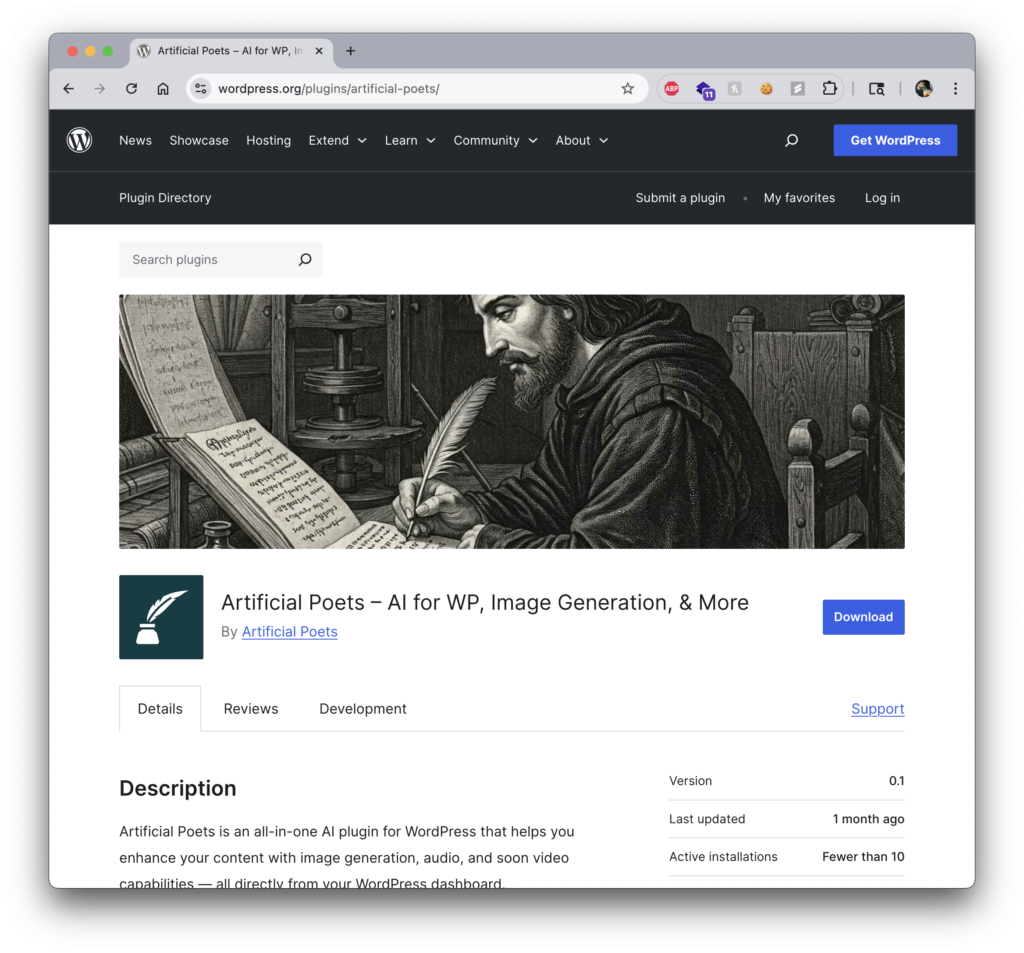Expand the Extend menu dropdown
The width and height of the screenshot is (1024, 953).
[337, 141]
